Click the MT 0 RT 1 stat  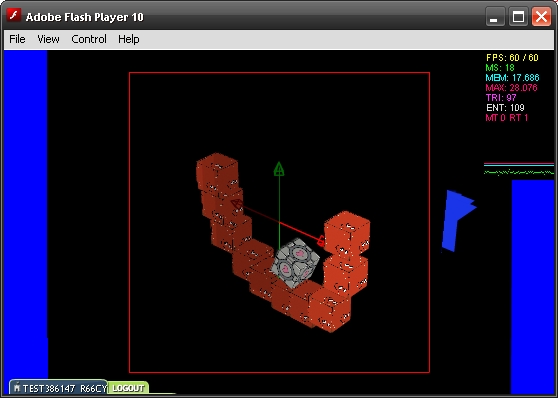tap(507, 117)
